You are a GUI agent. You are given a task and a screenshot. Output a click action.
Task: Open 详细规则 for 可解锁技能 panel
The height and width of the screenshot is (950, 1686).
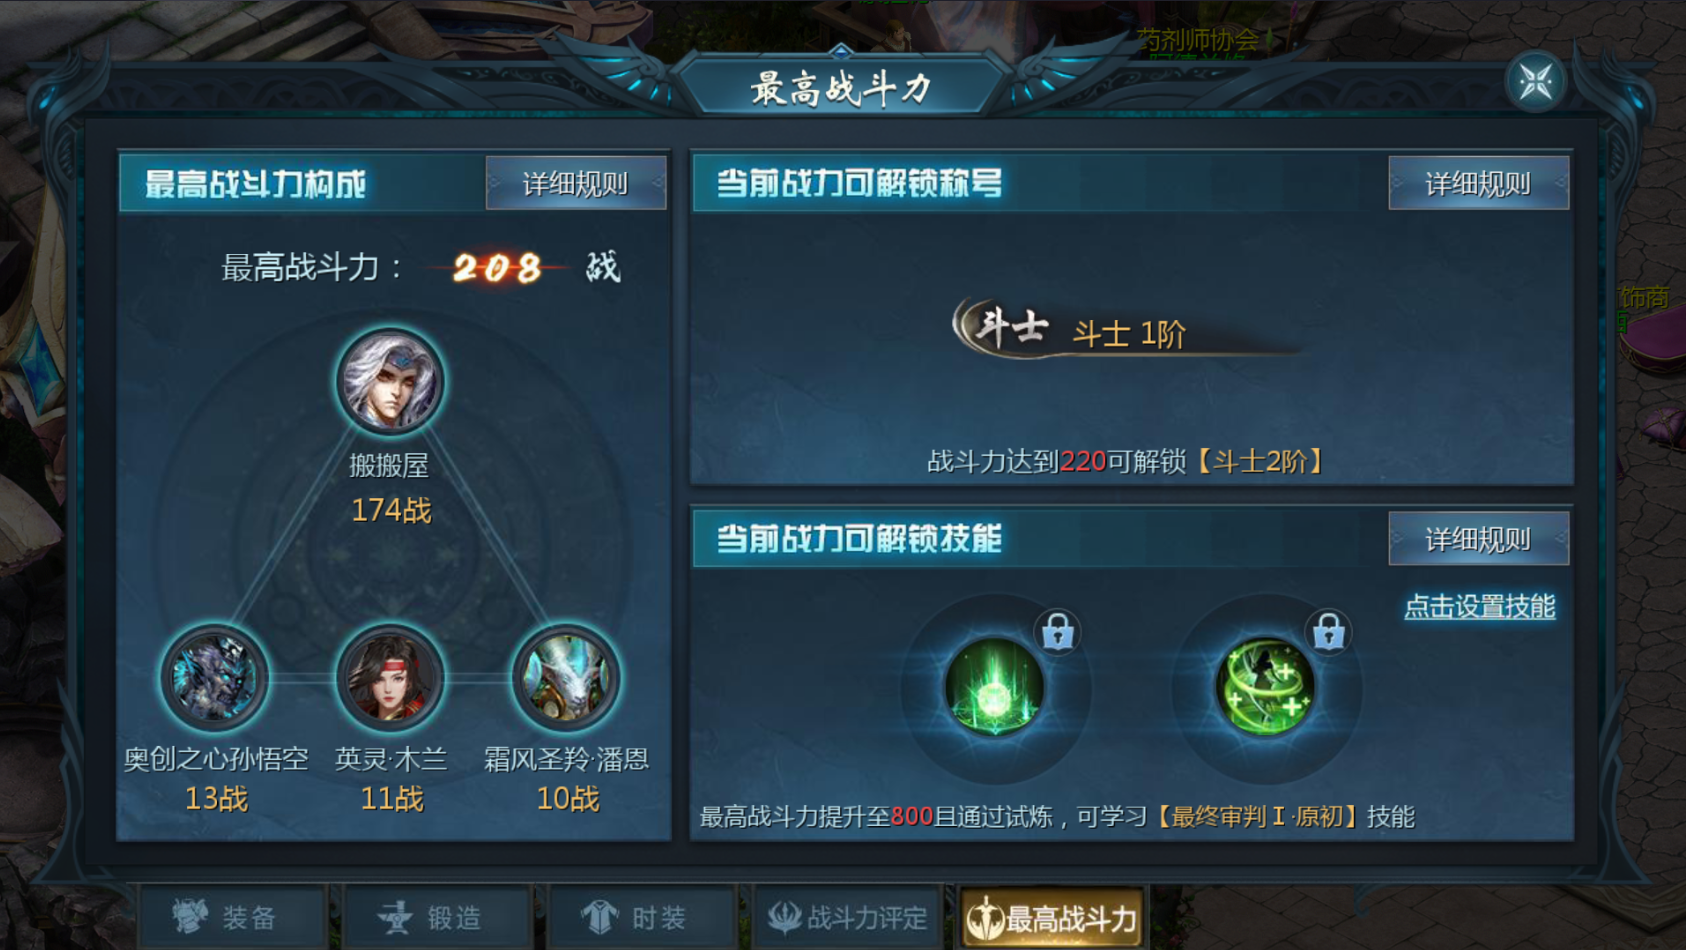(x=1478, y=539)
